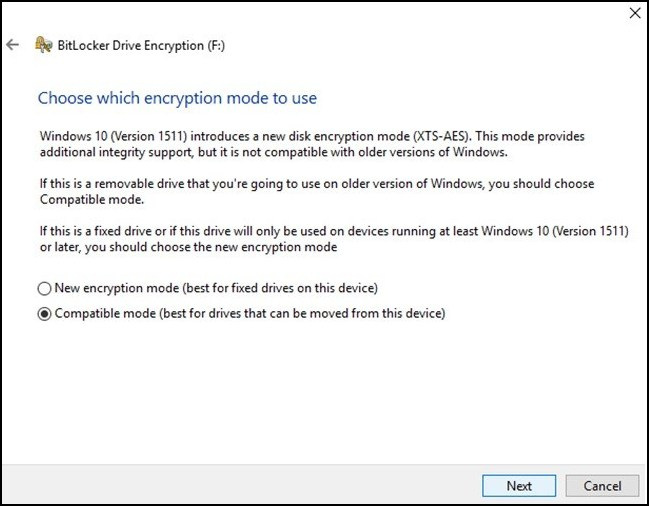649x506 pixels.
Task: Select the Compatible mode radio button
Action: click(x=44, y=314)
